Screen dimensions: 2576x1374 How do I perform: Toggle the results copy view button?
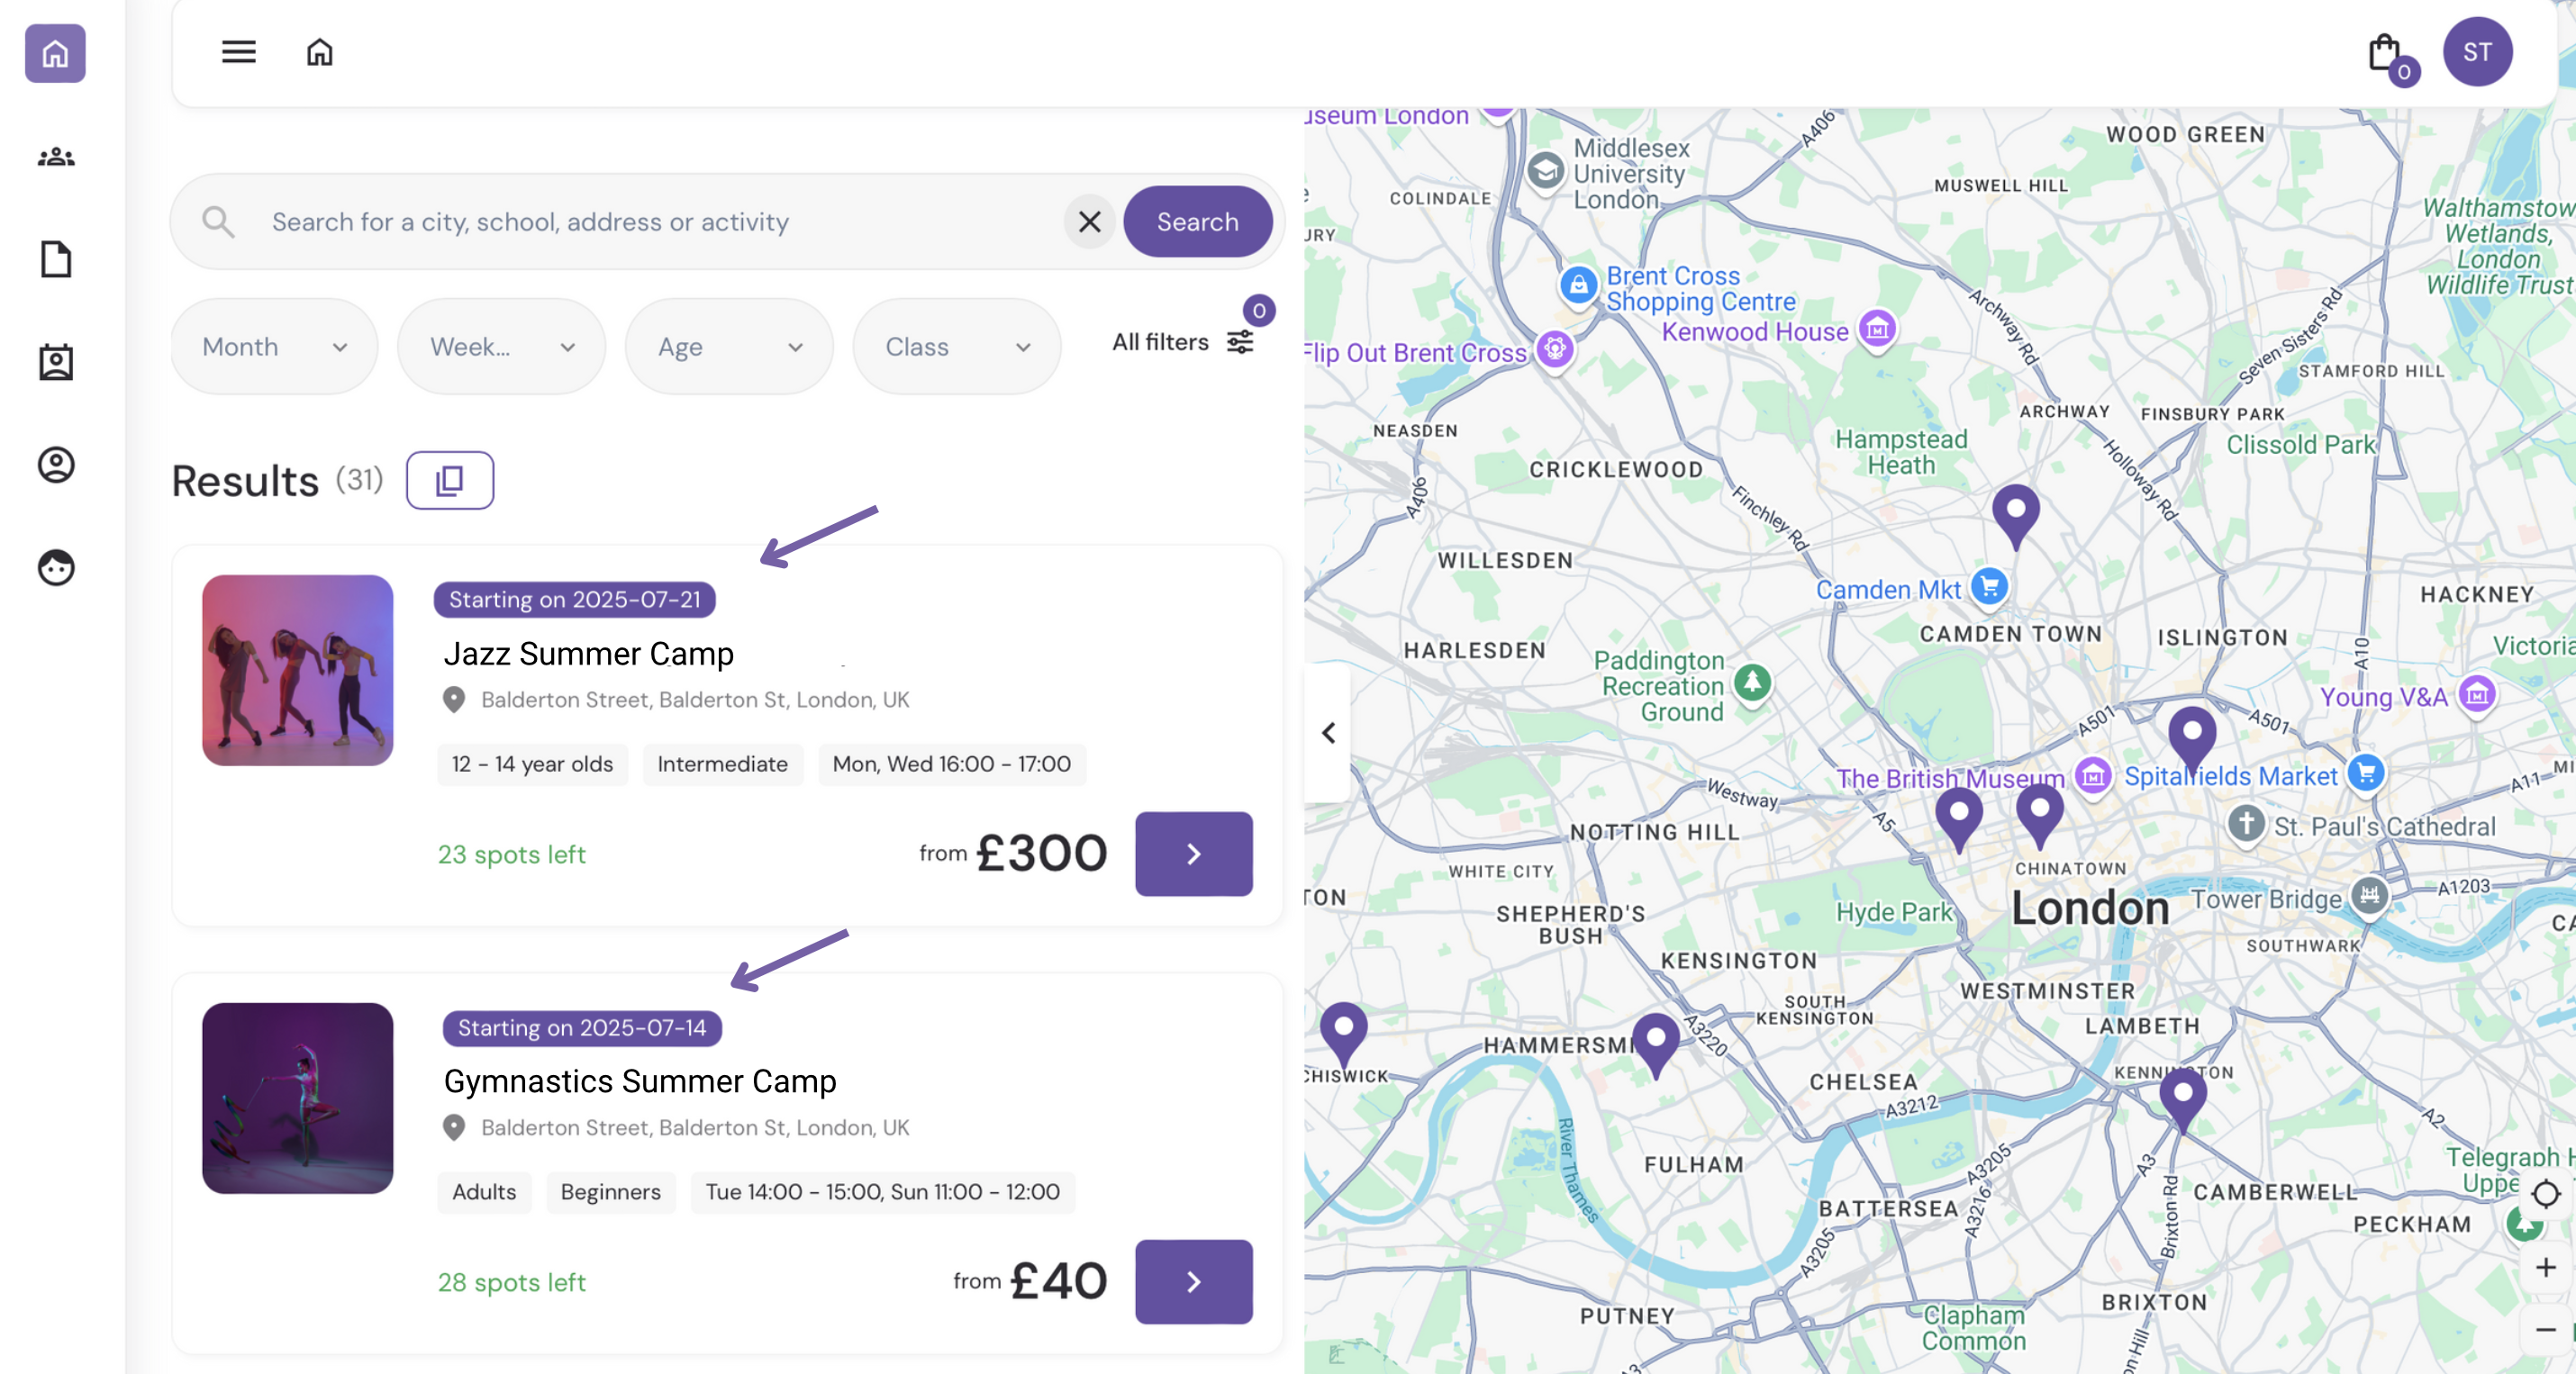(x=449, y=481)
